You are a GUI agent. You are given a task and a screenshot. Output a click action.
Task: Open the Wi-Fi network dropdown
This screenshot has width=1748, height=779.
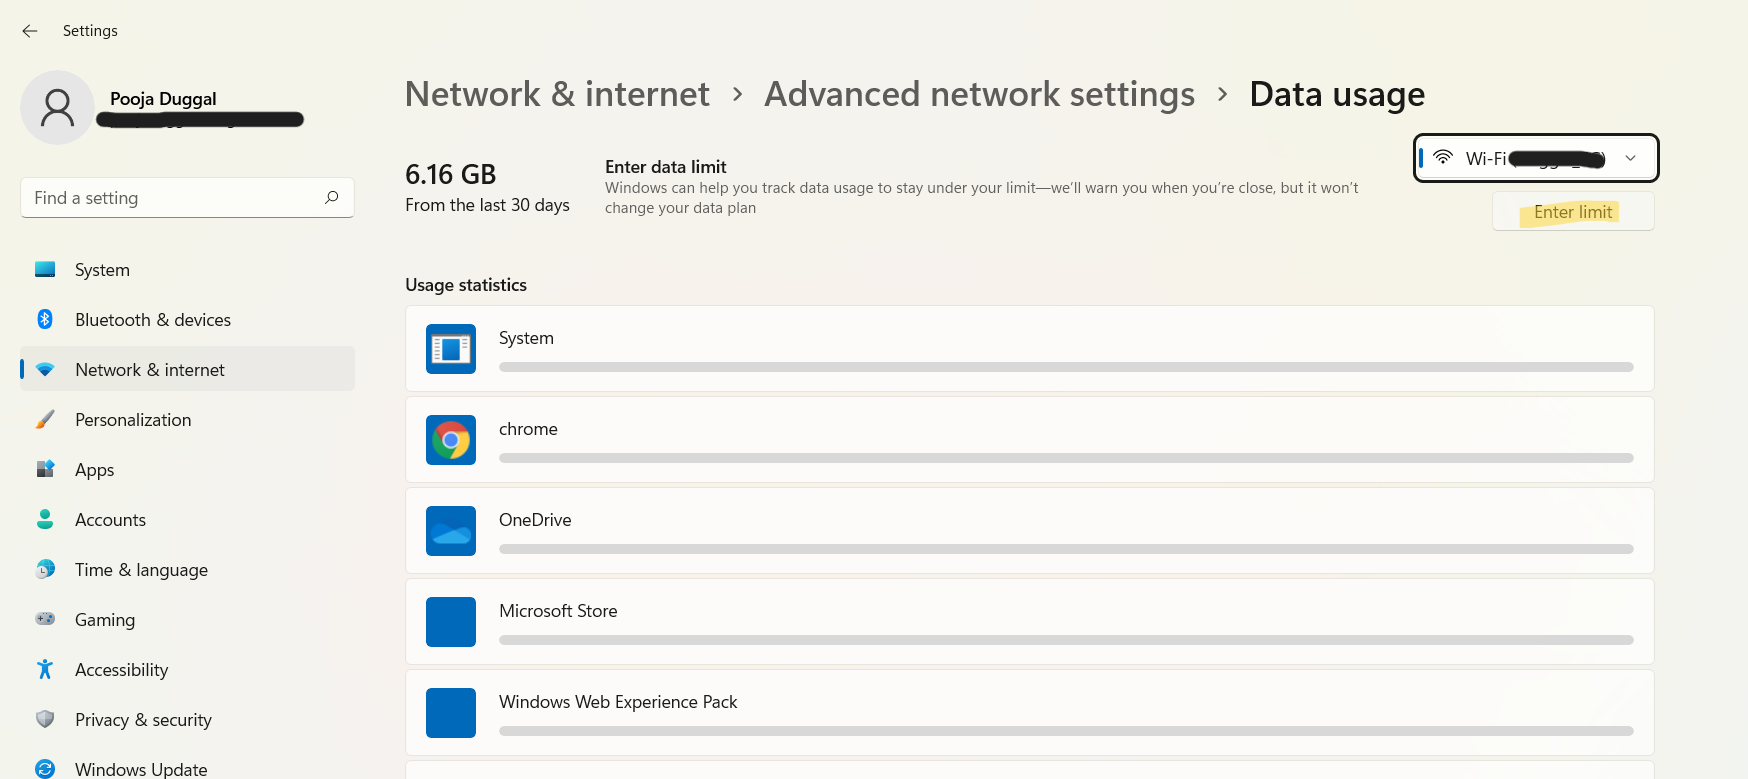[1536, 158]
